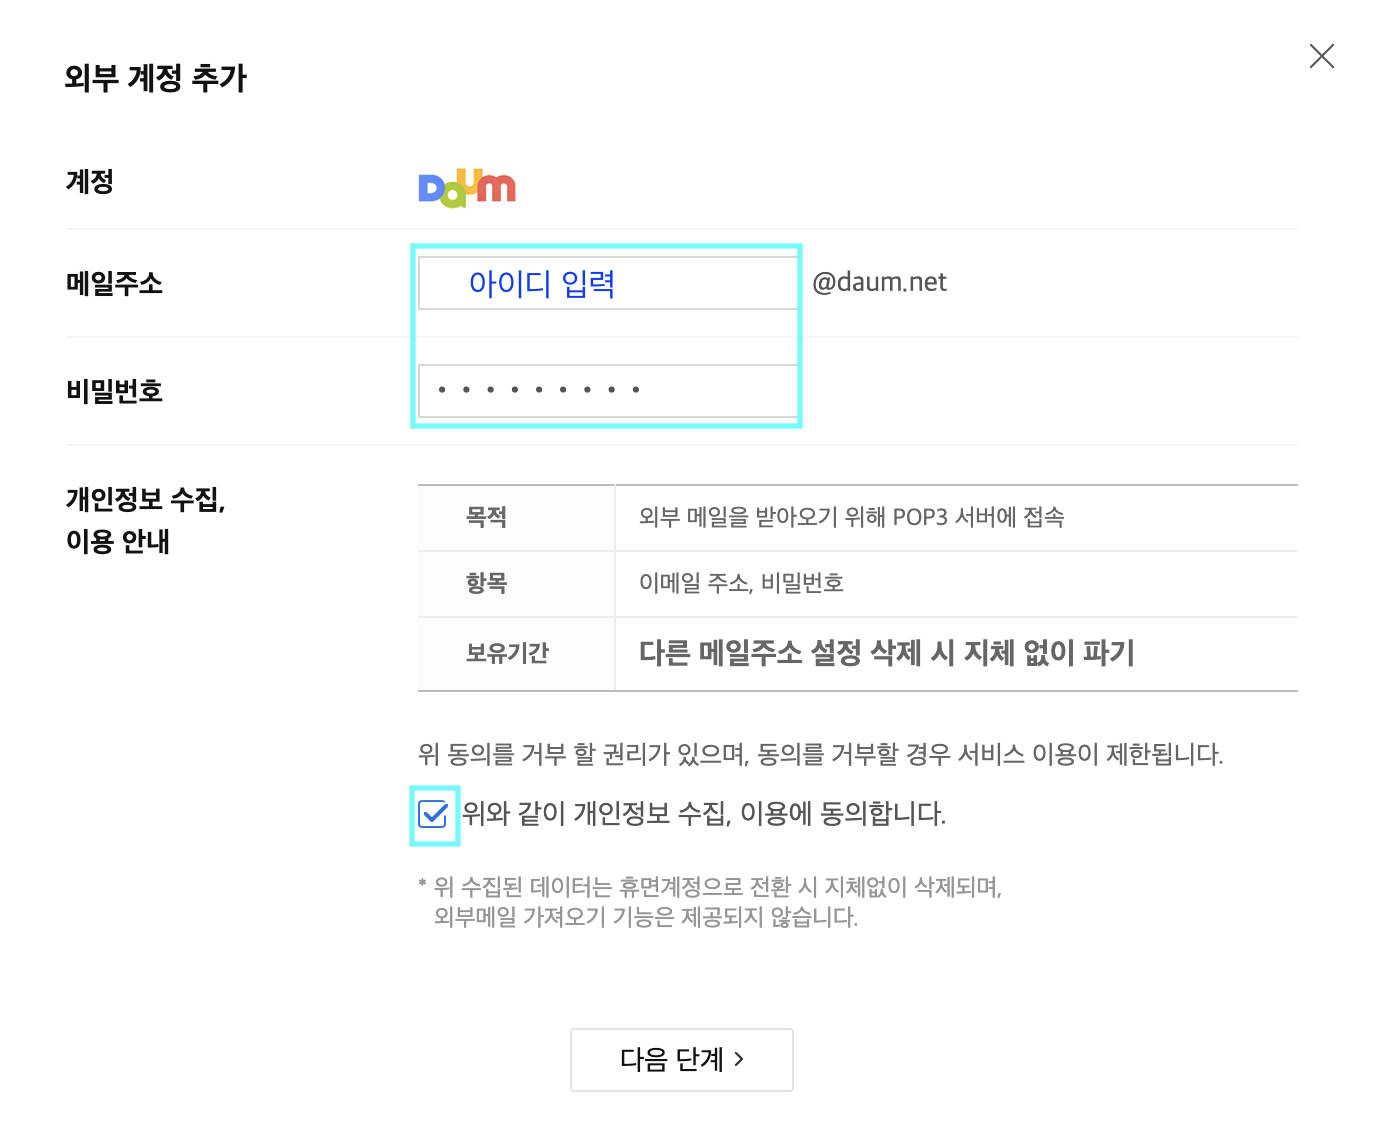Click the 다음 단계 button
This screenshot has height=1146, width=1380.
(x=681, y=1060)
